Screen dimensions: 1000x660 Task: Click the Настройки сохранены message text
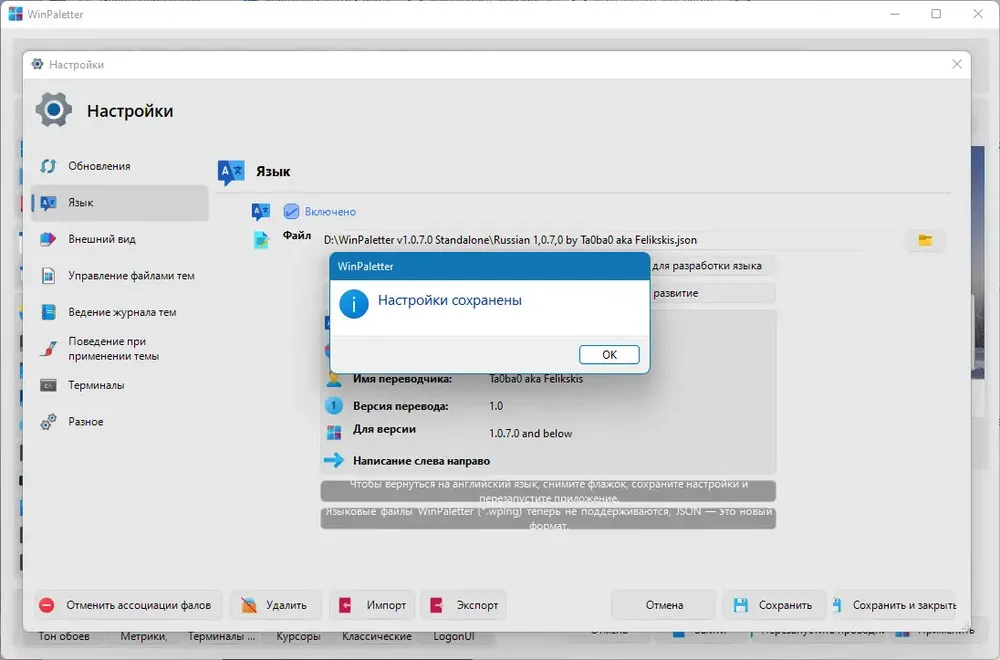450,300
